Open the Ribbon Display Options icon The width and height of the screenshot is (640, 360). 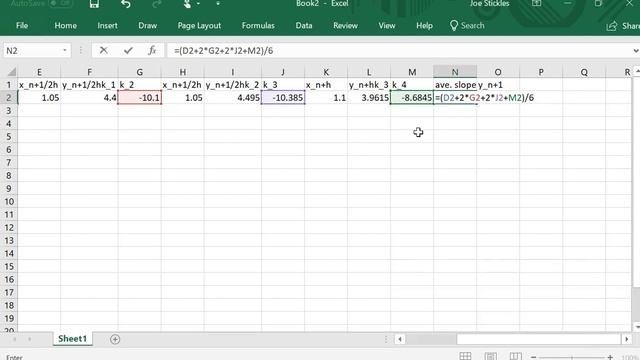pyautogui.click(x=536, y=3)
